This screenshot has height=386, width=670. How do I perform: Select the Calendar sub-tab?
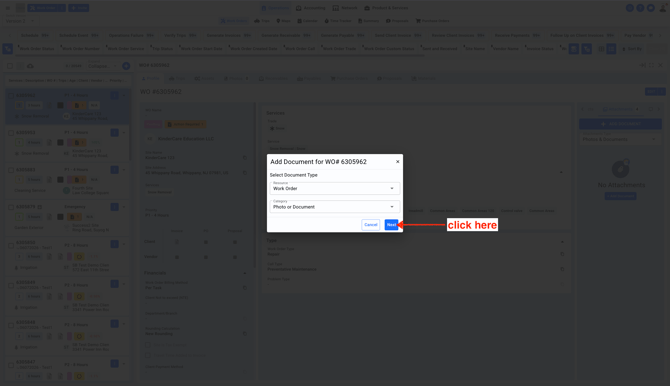(307, 21)
